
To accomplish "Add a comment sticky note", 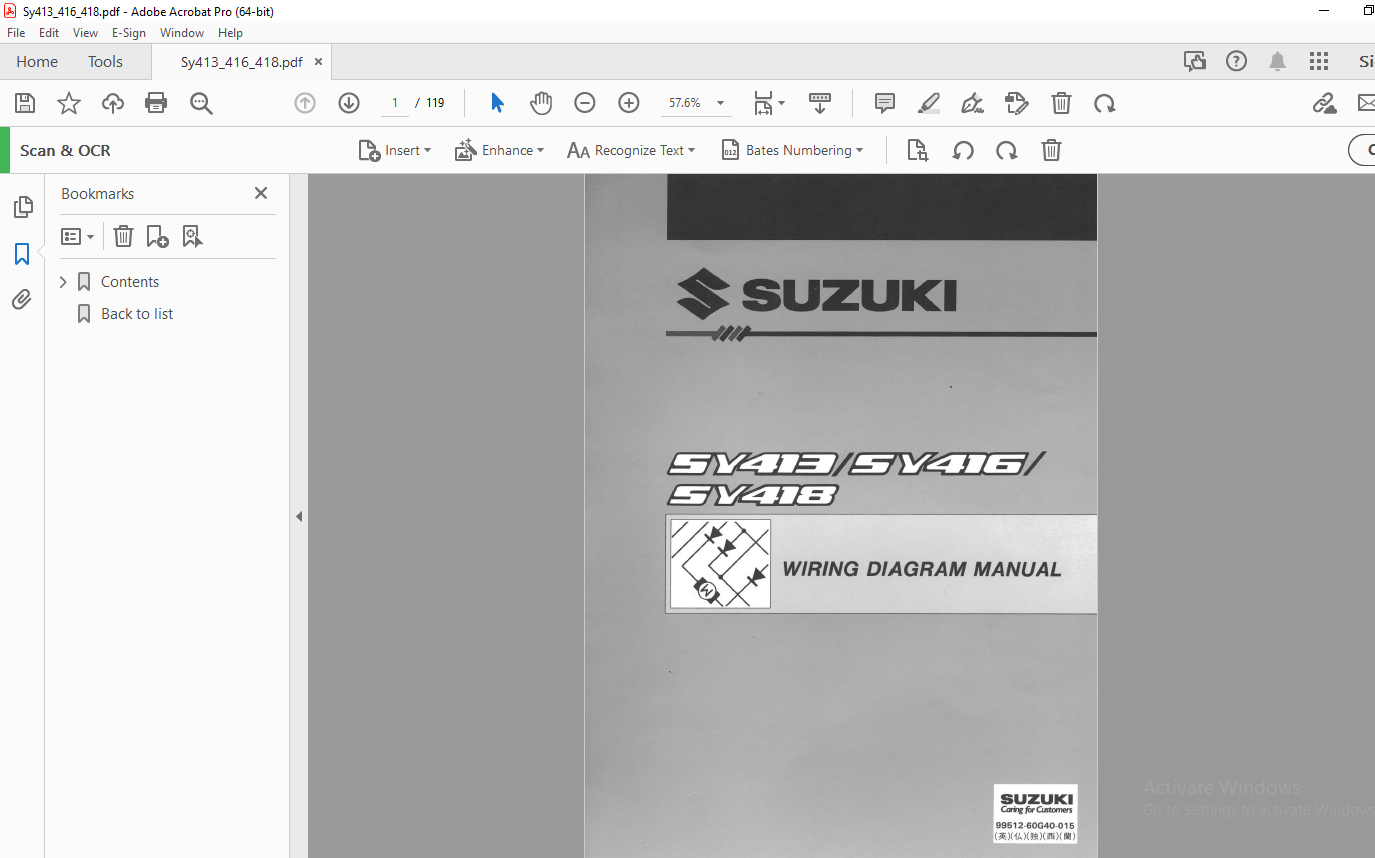I will coord(884,103).
